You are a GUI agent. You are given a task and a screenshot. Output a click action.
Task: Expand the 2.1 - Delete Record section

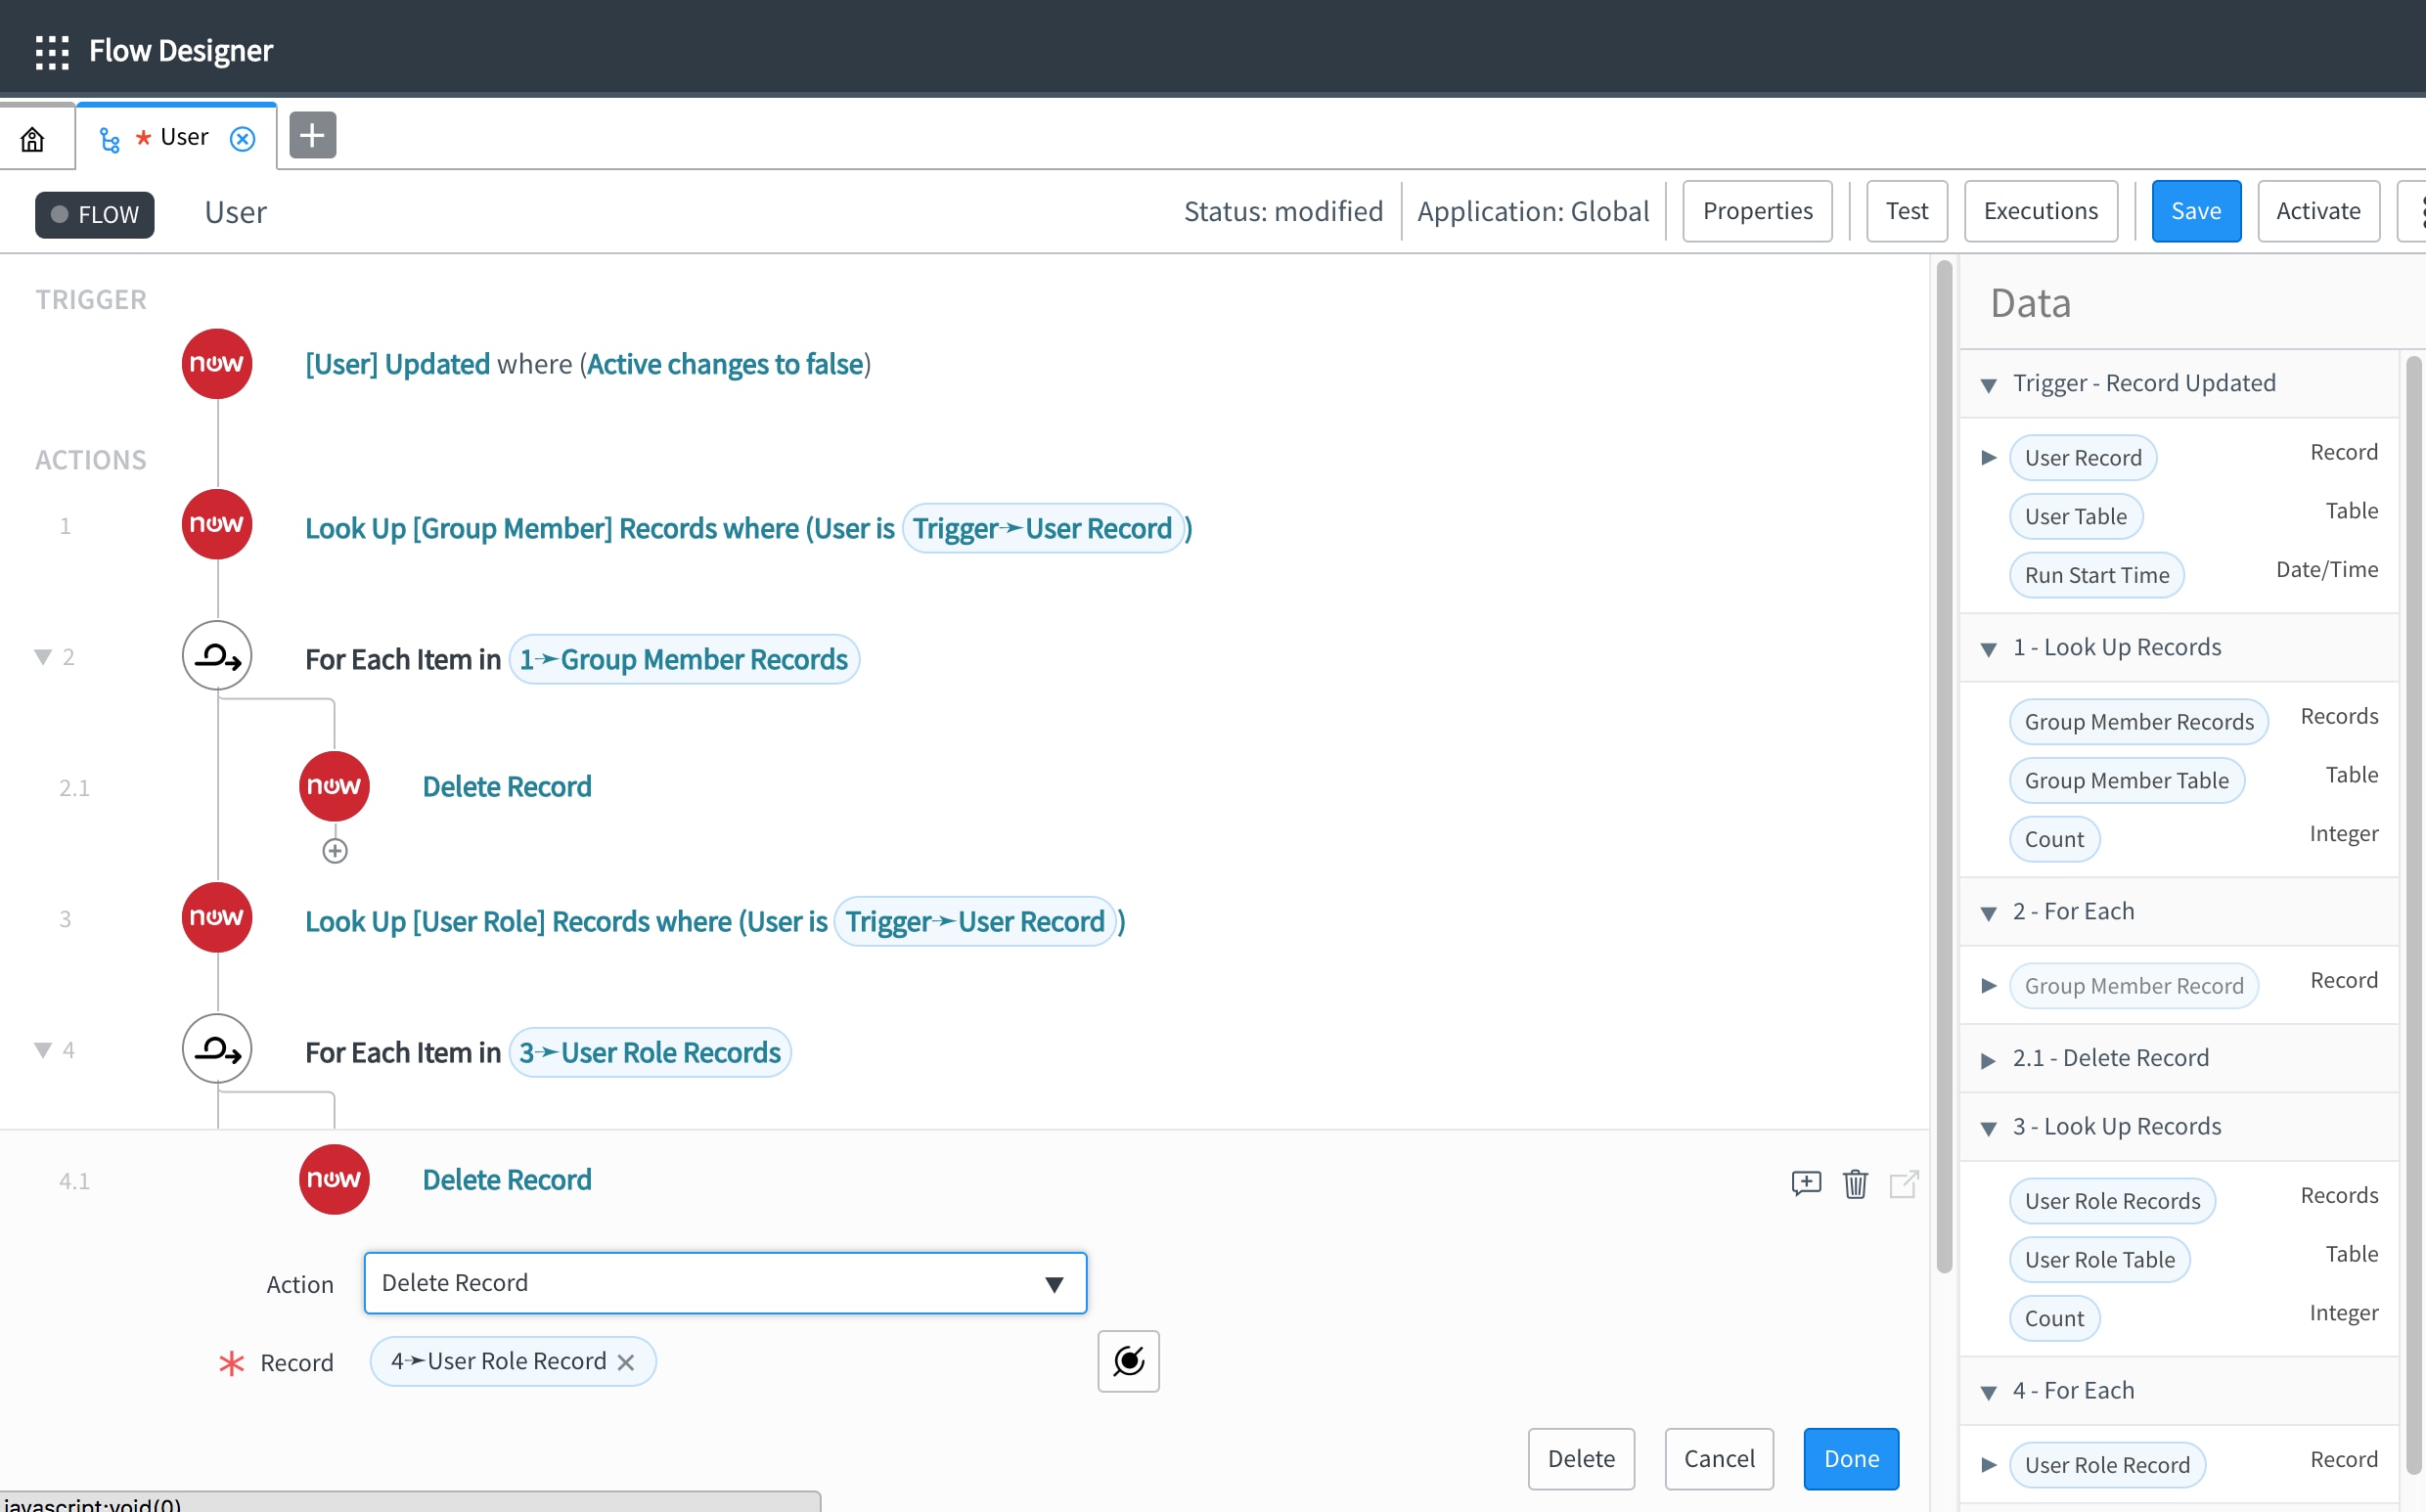1988,1059
